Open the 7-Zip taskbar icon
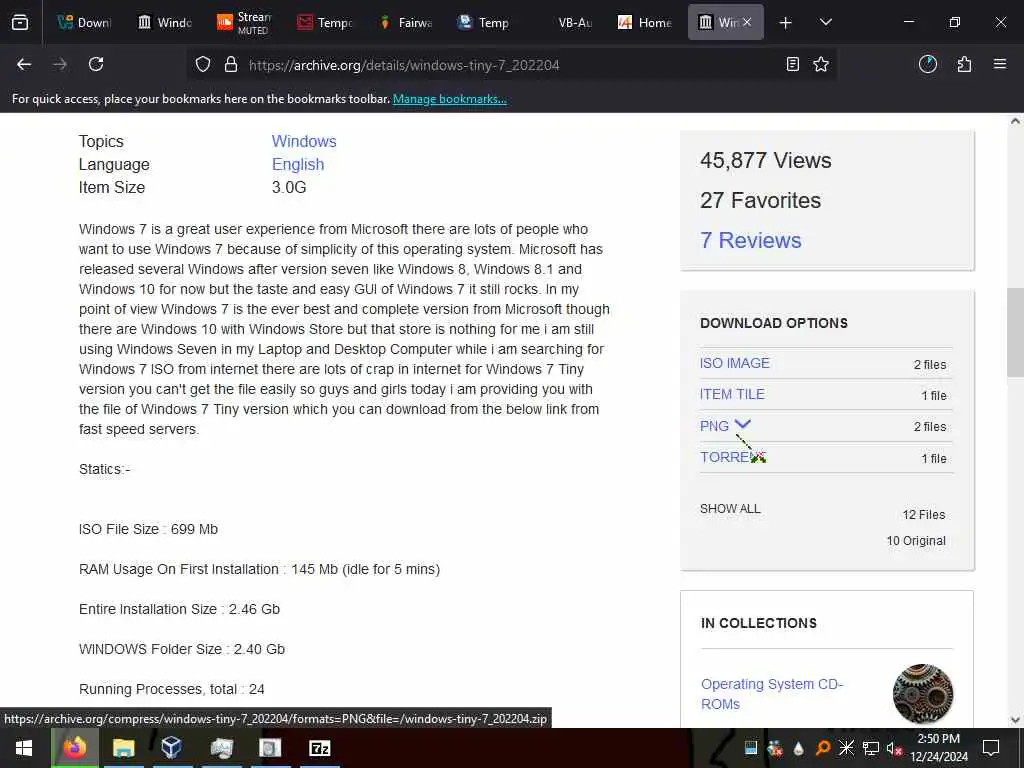This screenshot has width=1024, height=768. (319, 748)
